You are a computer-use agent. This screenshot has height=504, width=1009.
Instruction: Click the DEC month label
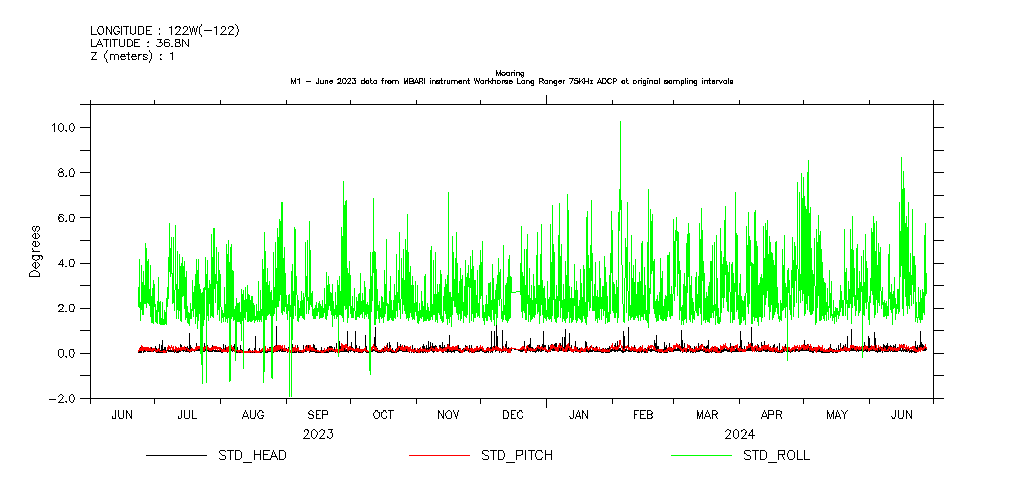pyautogui.click(x=513, y=415)
